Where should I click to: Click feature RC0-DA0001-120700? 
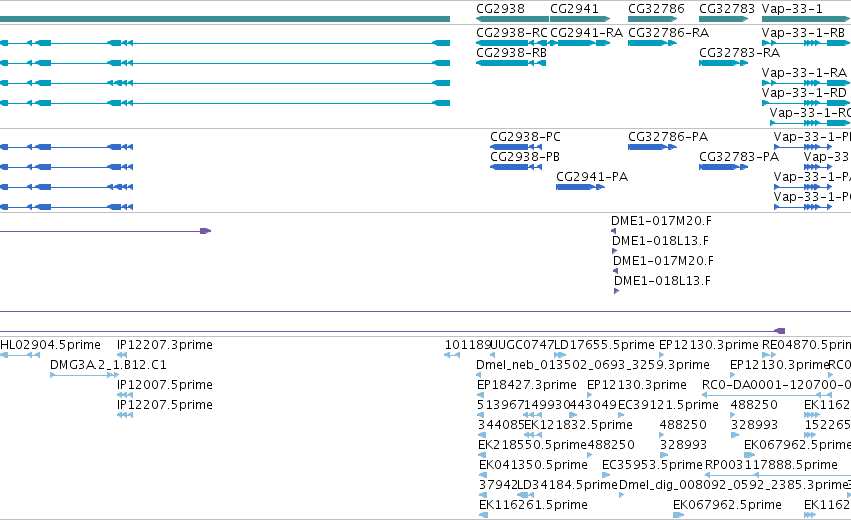pyautogui.click(x=776, y=385)
